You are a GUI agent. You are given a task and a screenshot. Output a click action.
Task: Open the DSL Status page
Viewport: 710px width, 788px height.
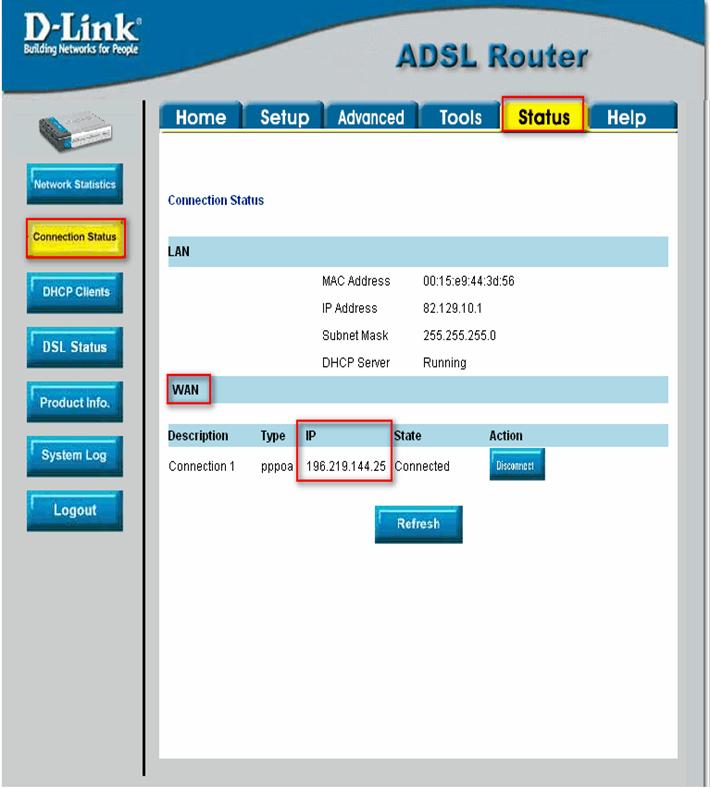[75, 347]
